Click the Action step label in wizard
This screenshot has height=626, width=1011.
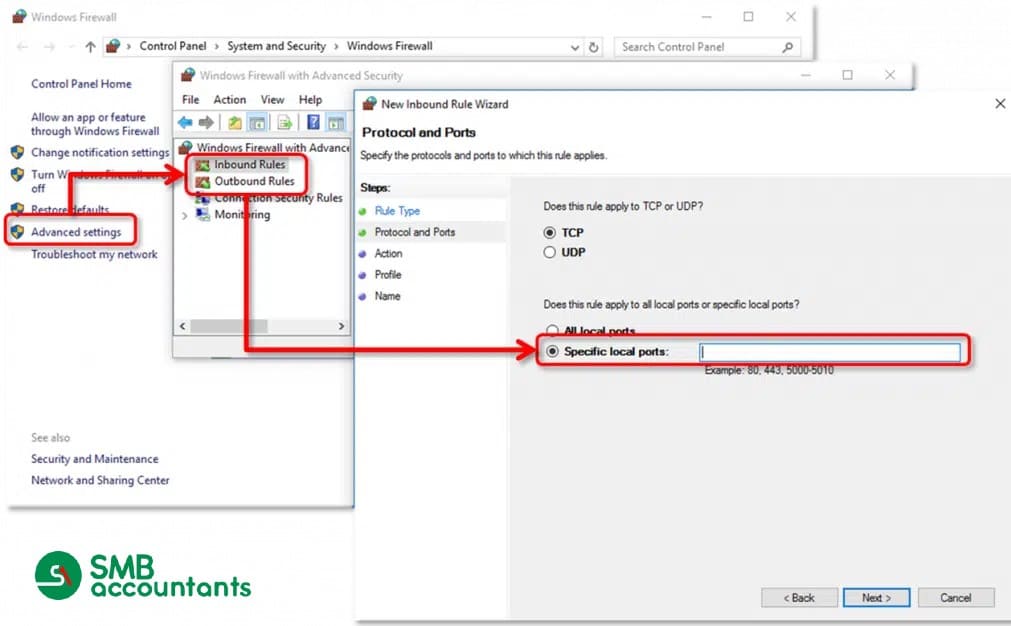point(388,254)
